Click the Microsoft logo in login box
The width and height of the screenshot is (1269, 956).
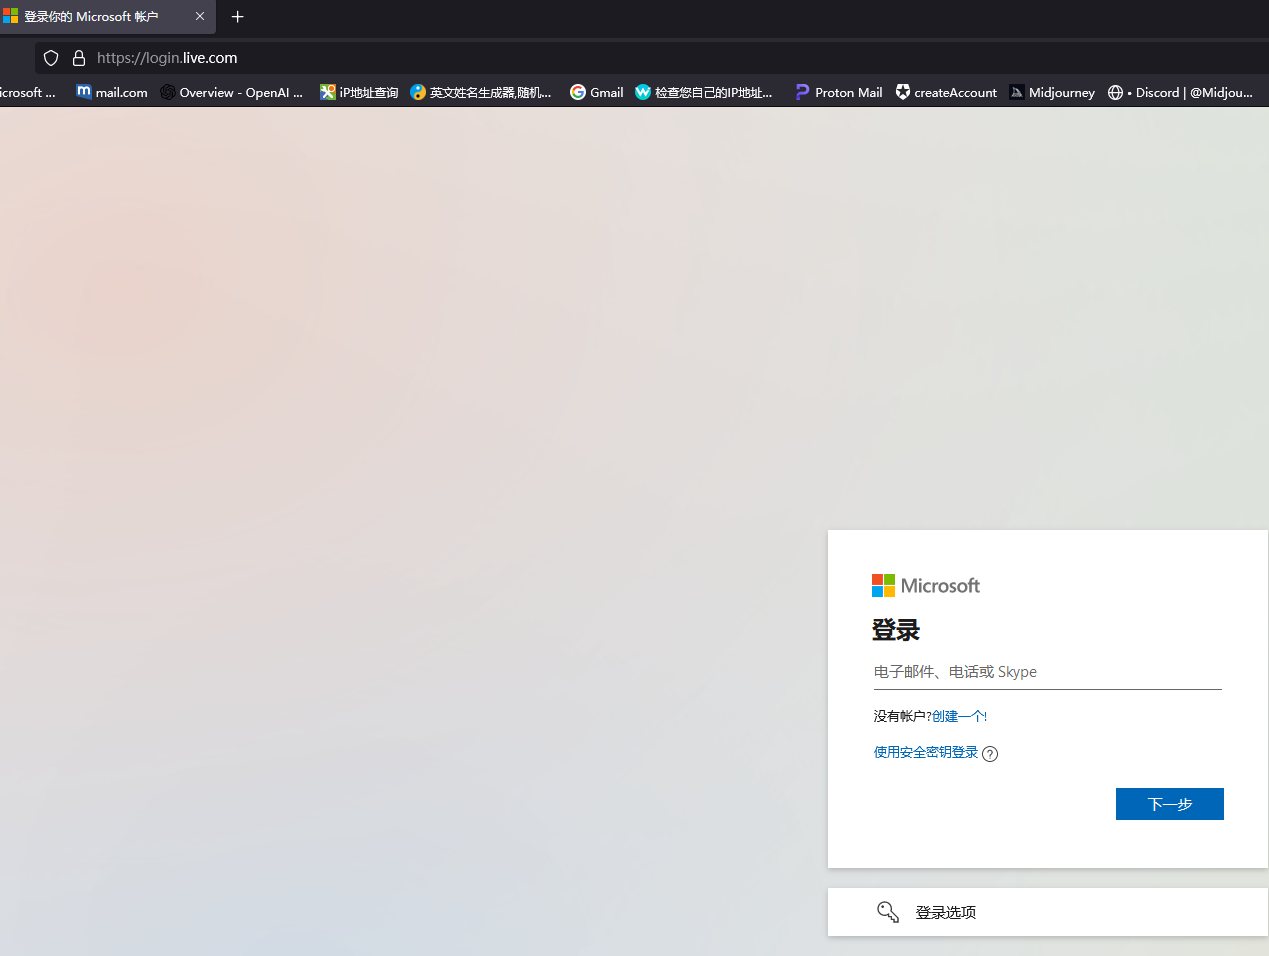coord(926,585)
